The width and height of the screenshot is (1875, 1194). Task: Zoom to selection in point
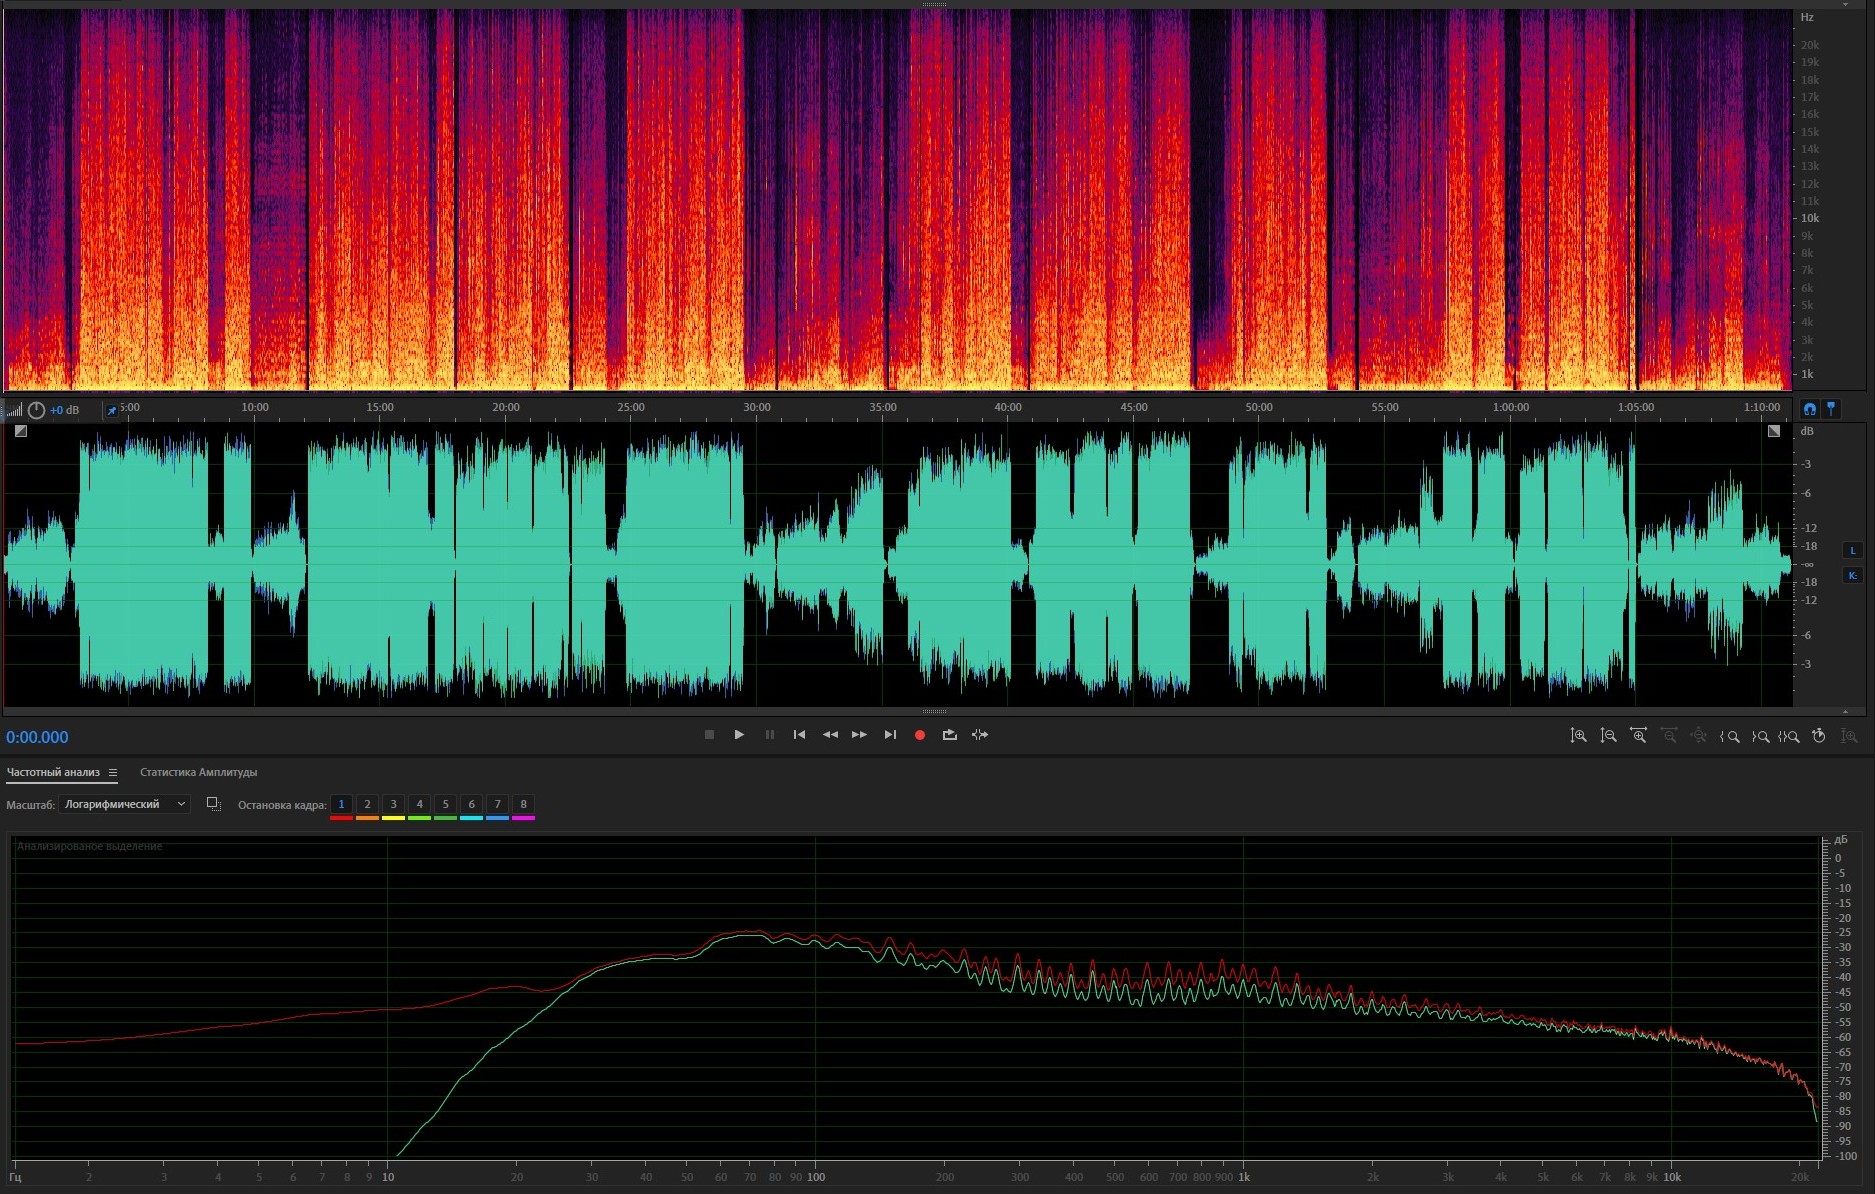(x=1730, y=736)
